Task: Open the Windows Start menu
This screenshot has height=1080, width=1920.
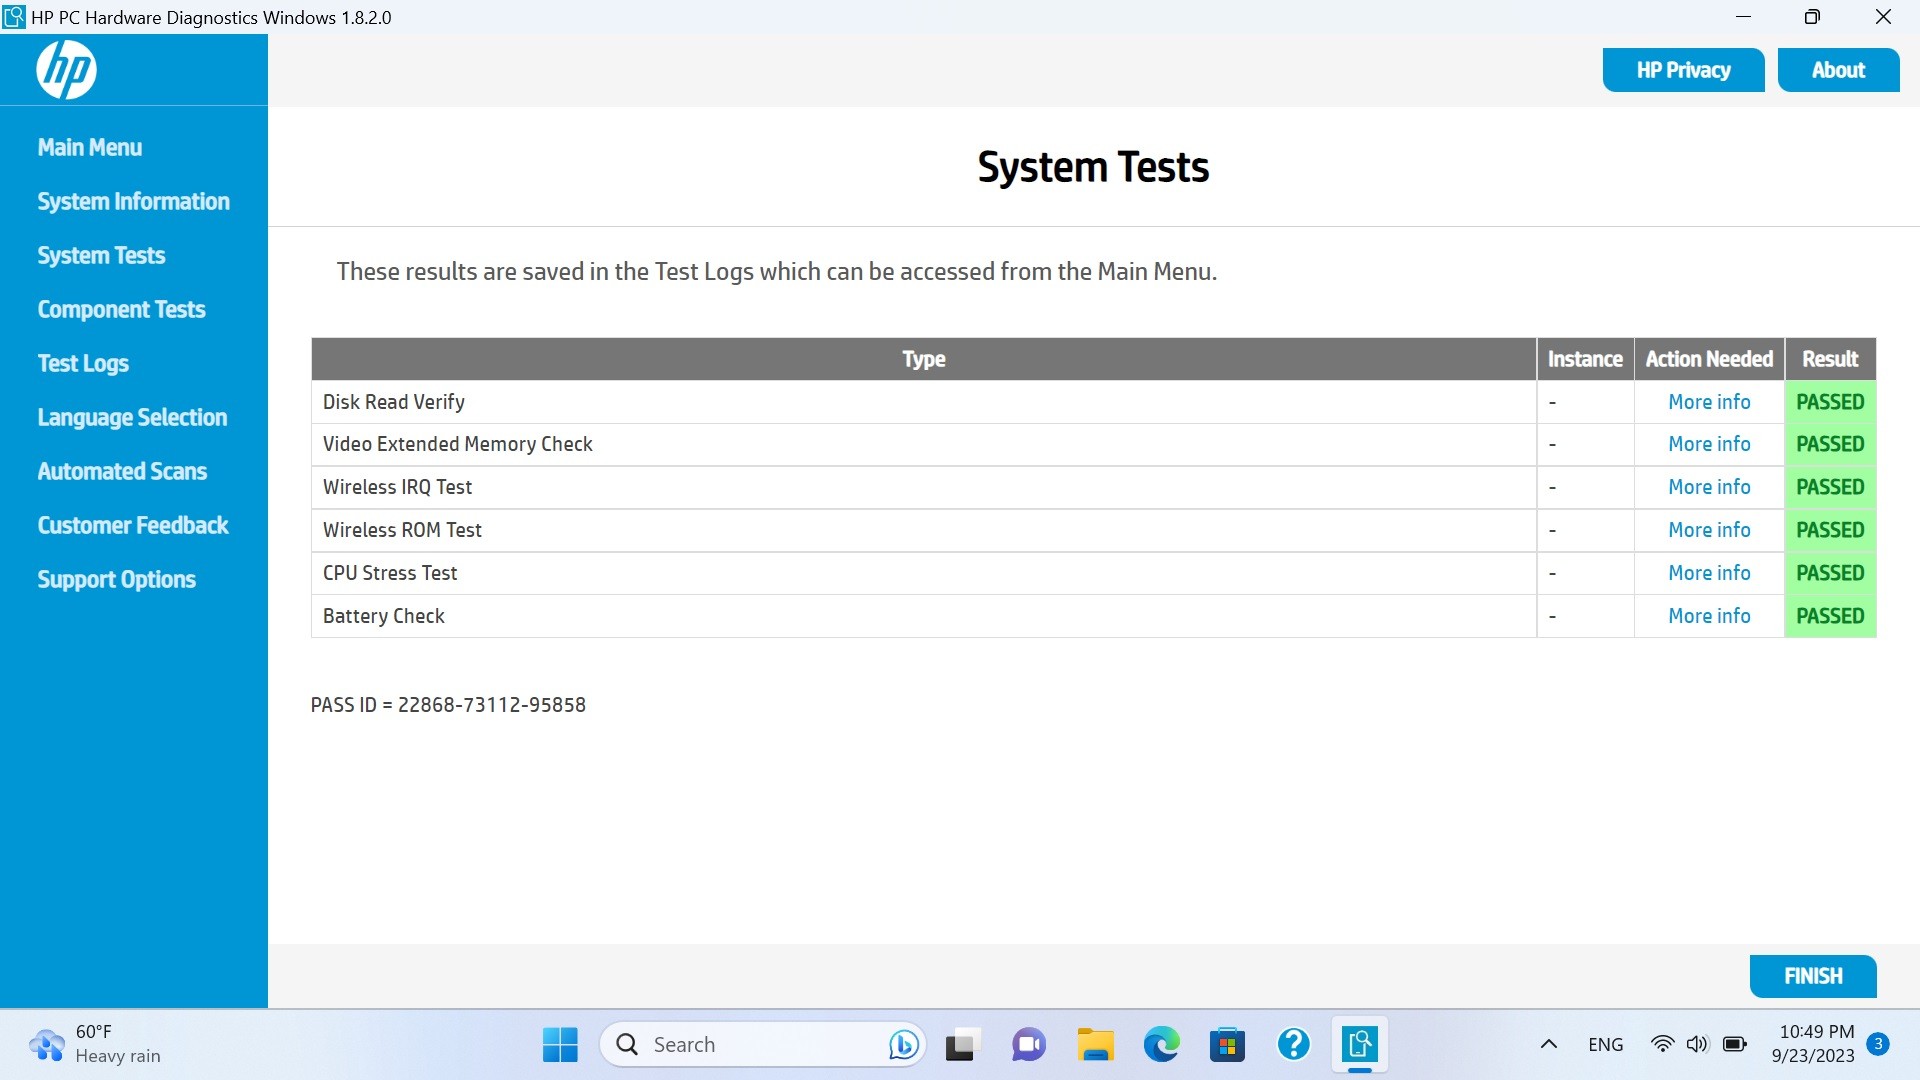Action: coord(560,1045)
